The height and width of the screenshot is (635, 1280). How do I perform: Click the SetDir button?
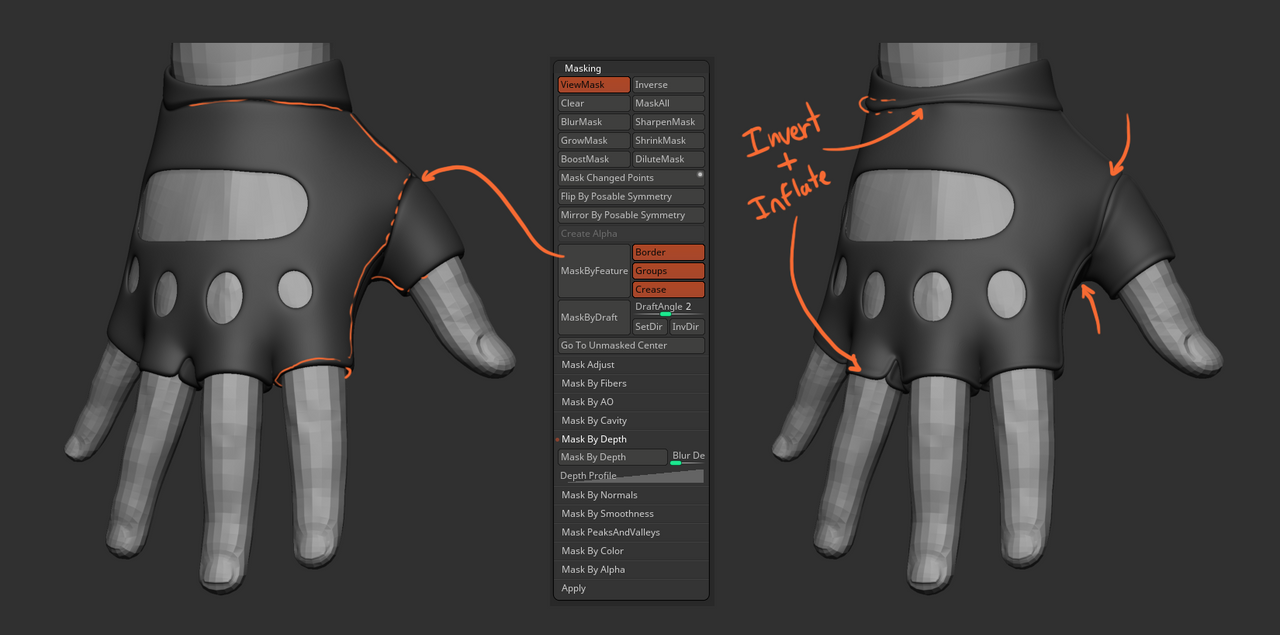pos(650,327)
